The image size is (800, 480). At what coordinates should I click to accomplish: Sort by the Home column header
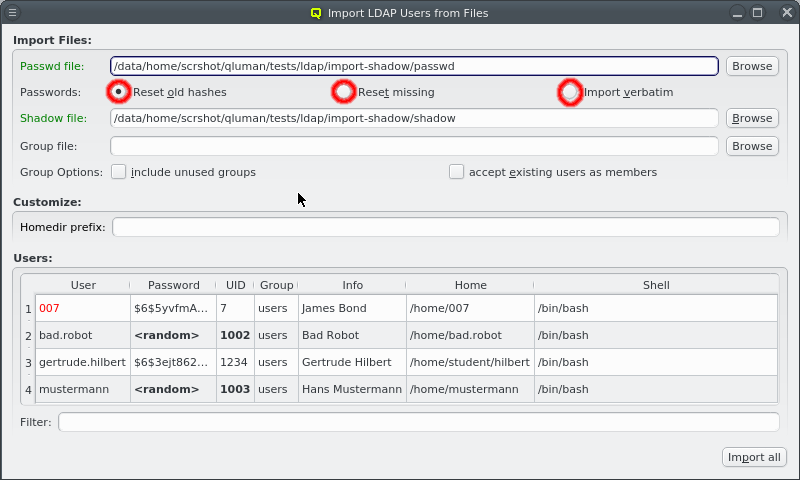click(470, 285)
